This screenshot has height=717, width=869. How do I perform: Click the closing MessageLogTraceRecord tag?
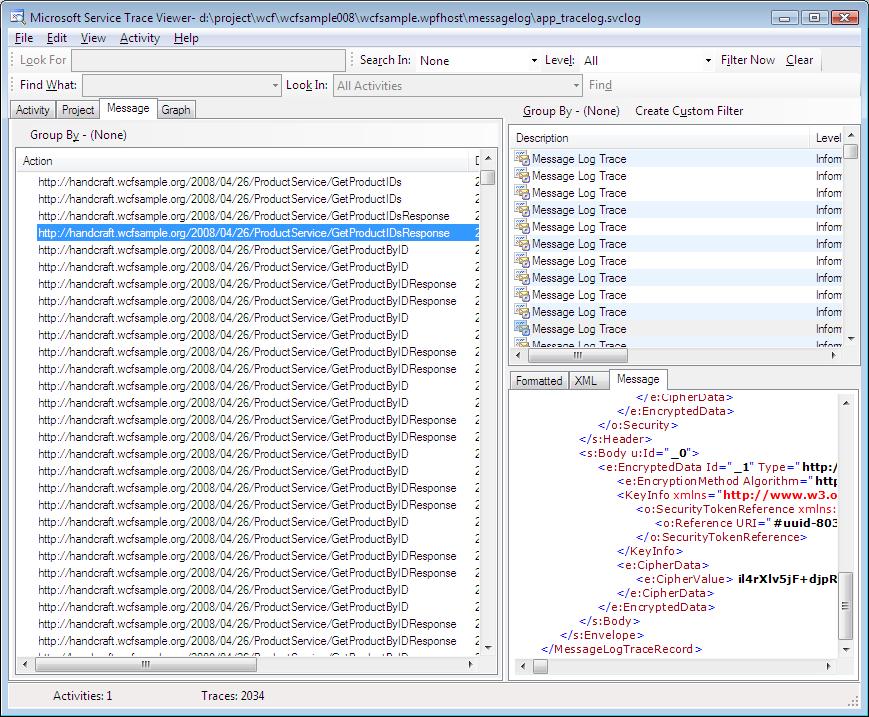[x=621, y=649]
